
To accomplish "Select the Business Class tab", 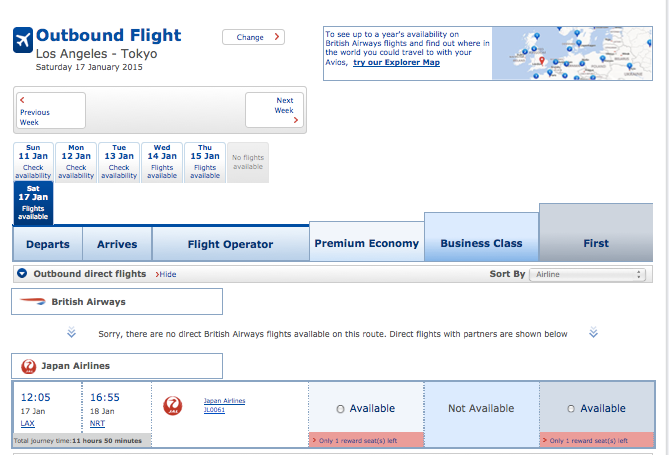I will coord(481,243).
